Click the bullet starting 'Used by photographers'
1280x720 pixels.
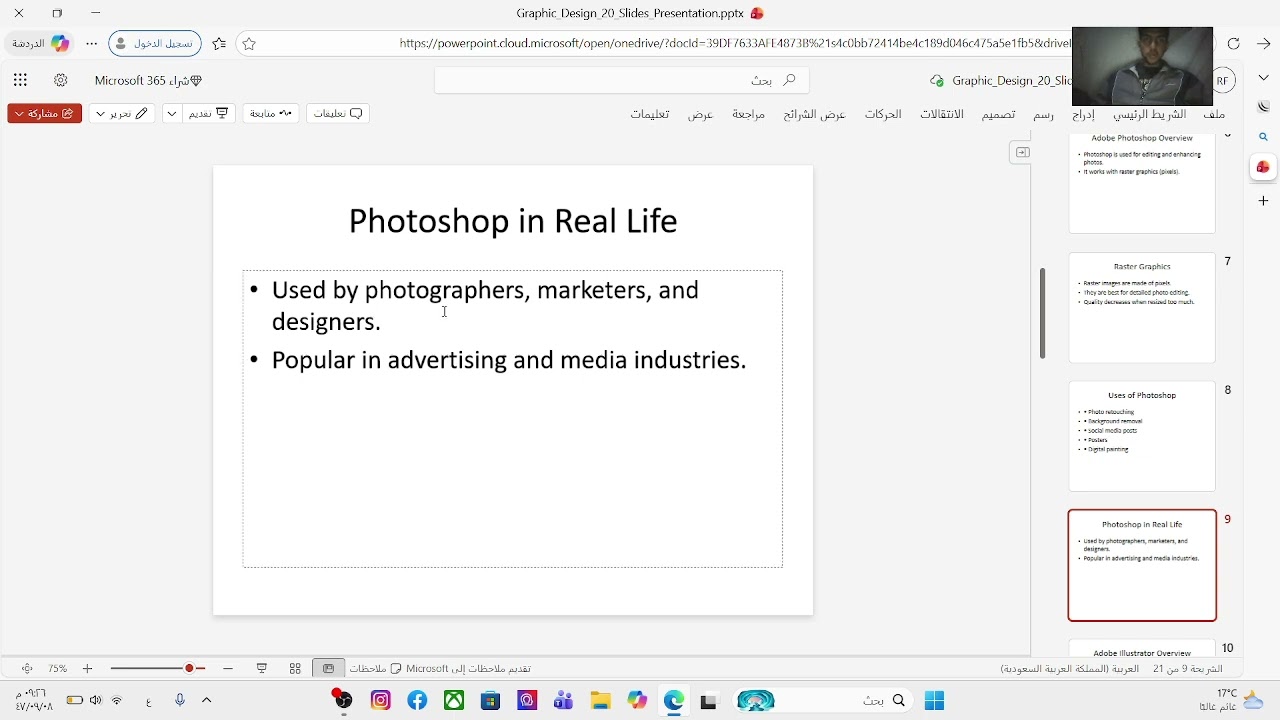tap(485, 305)
